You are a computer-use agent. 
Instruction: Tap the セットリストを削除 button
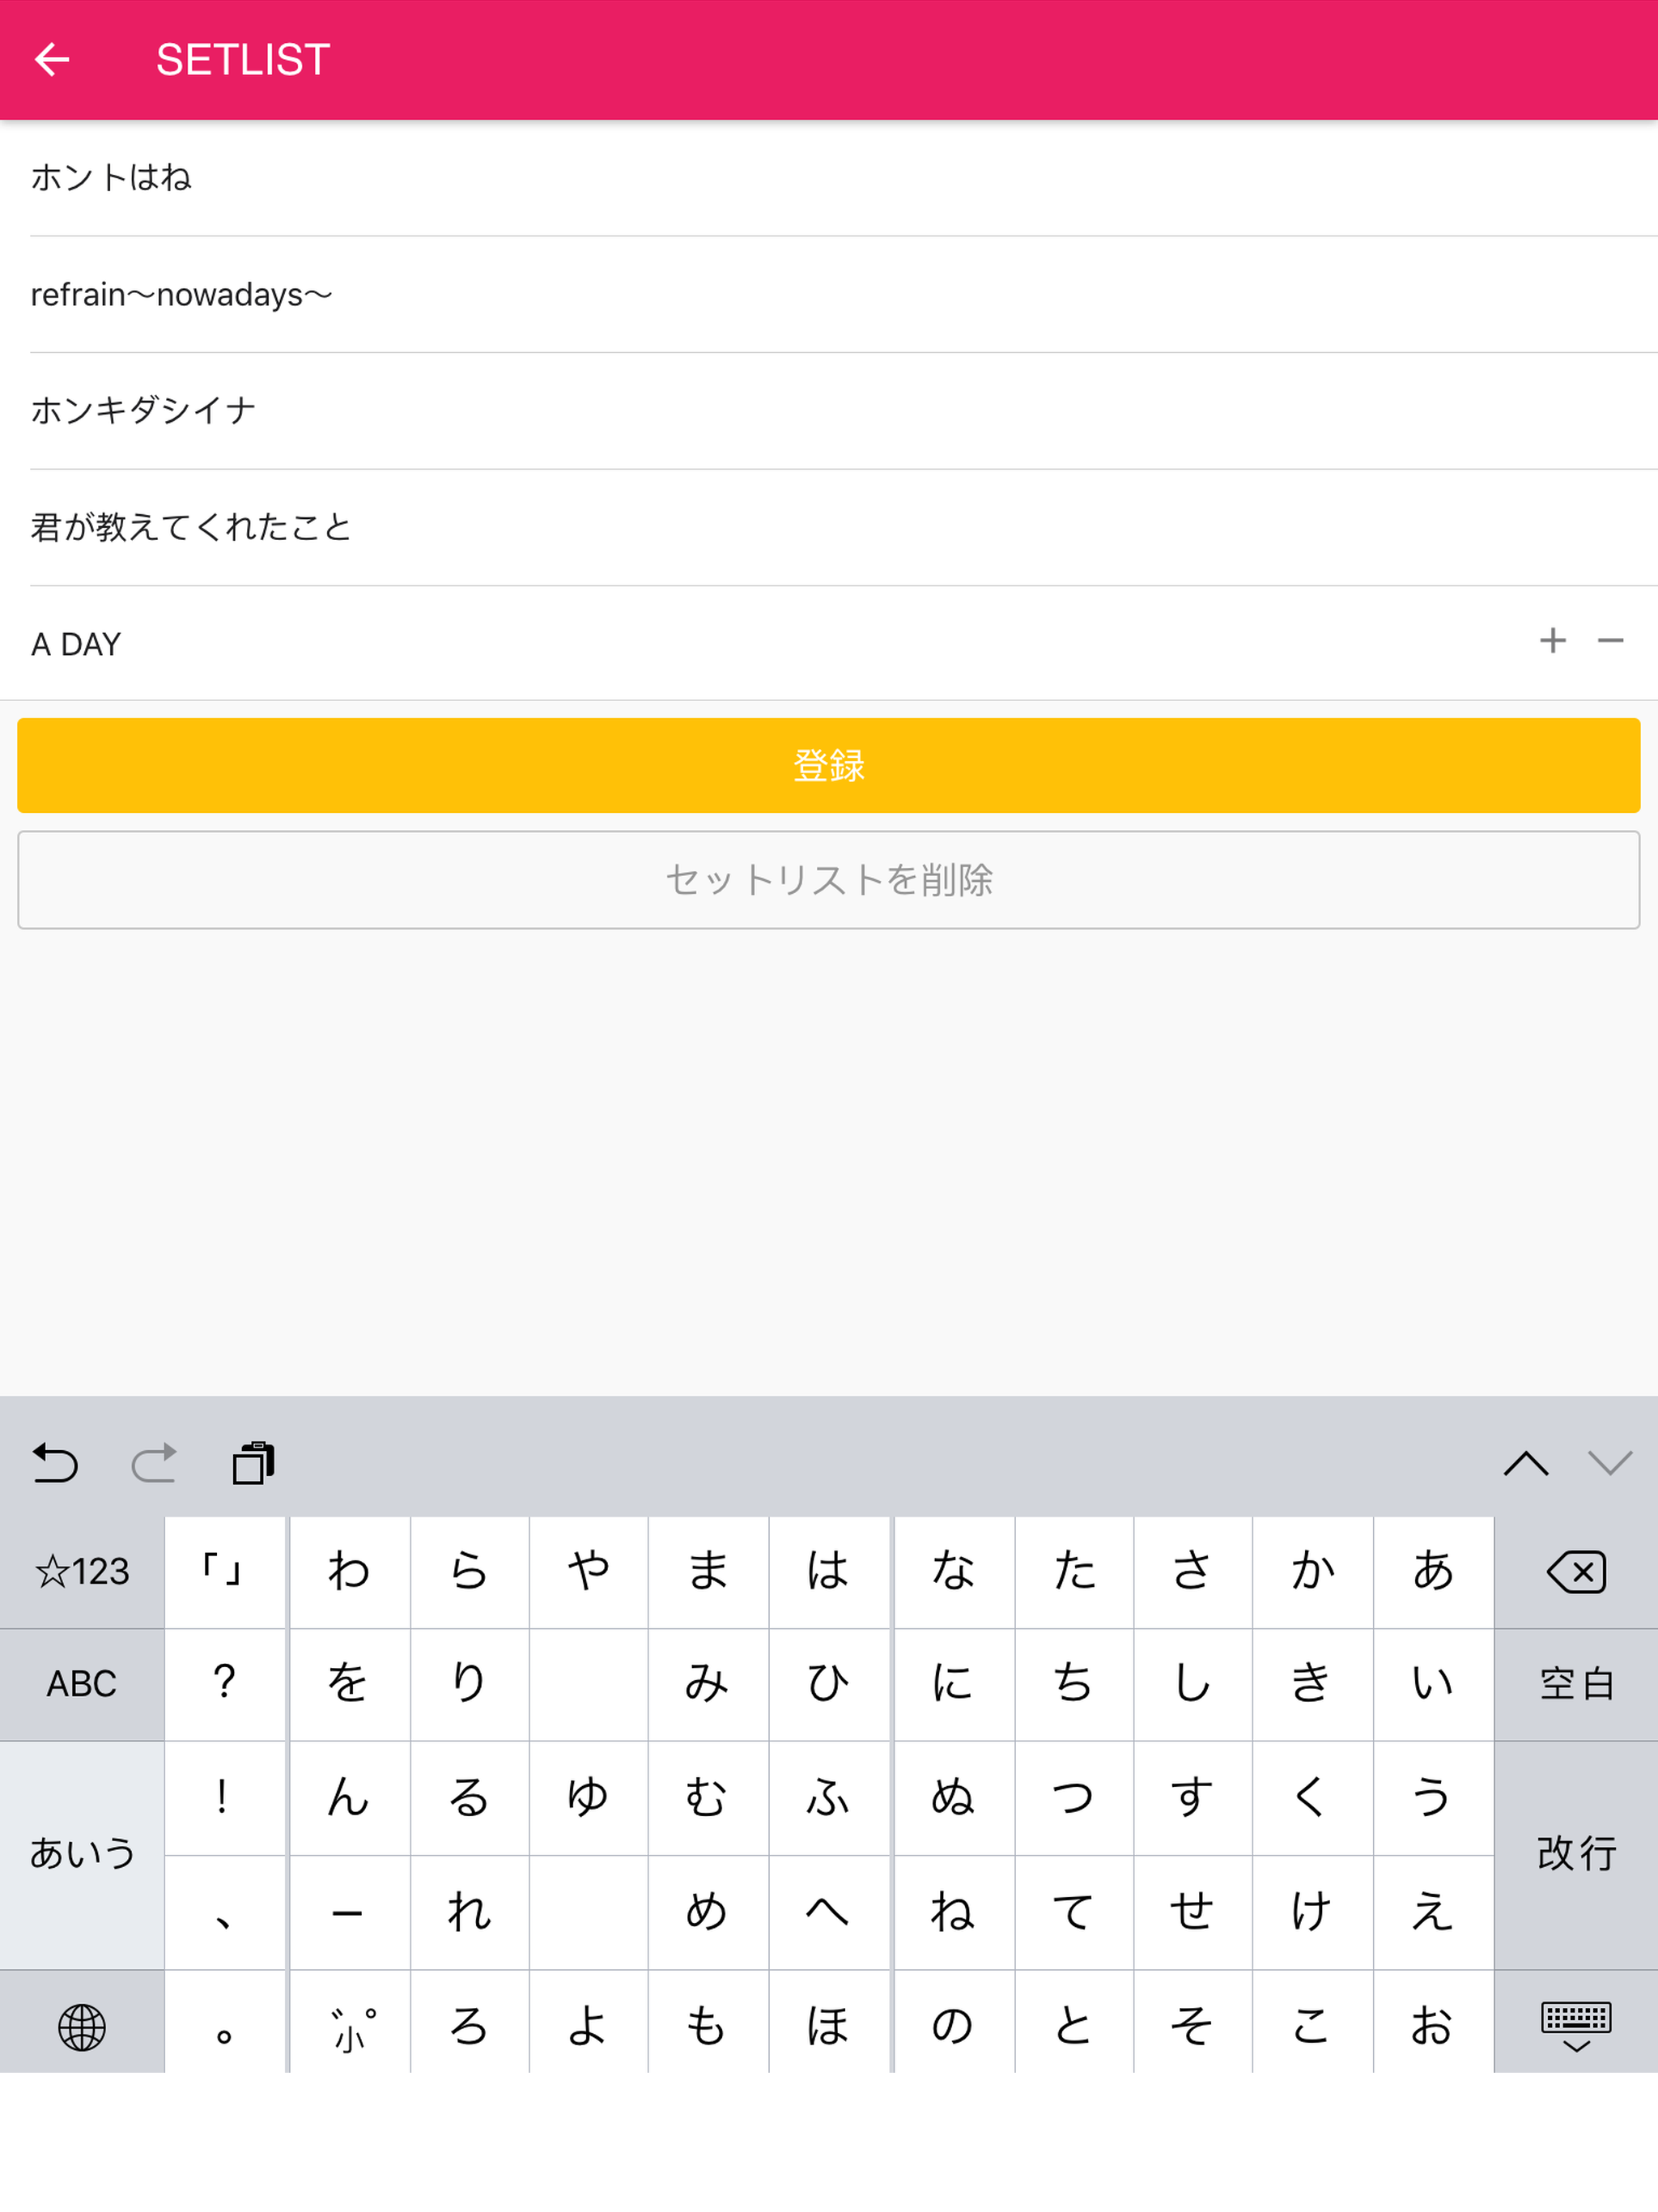click(x=828, y=880)
